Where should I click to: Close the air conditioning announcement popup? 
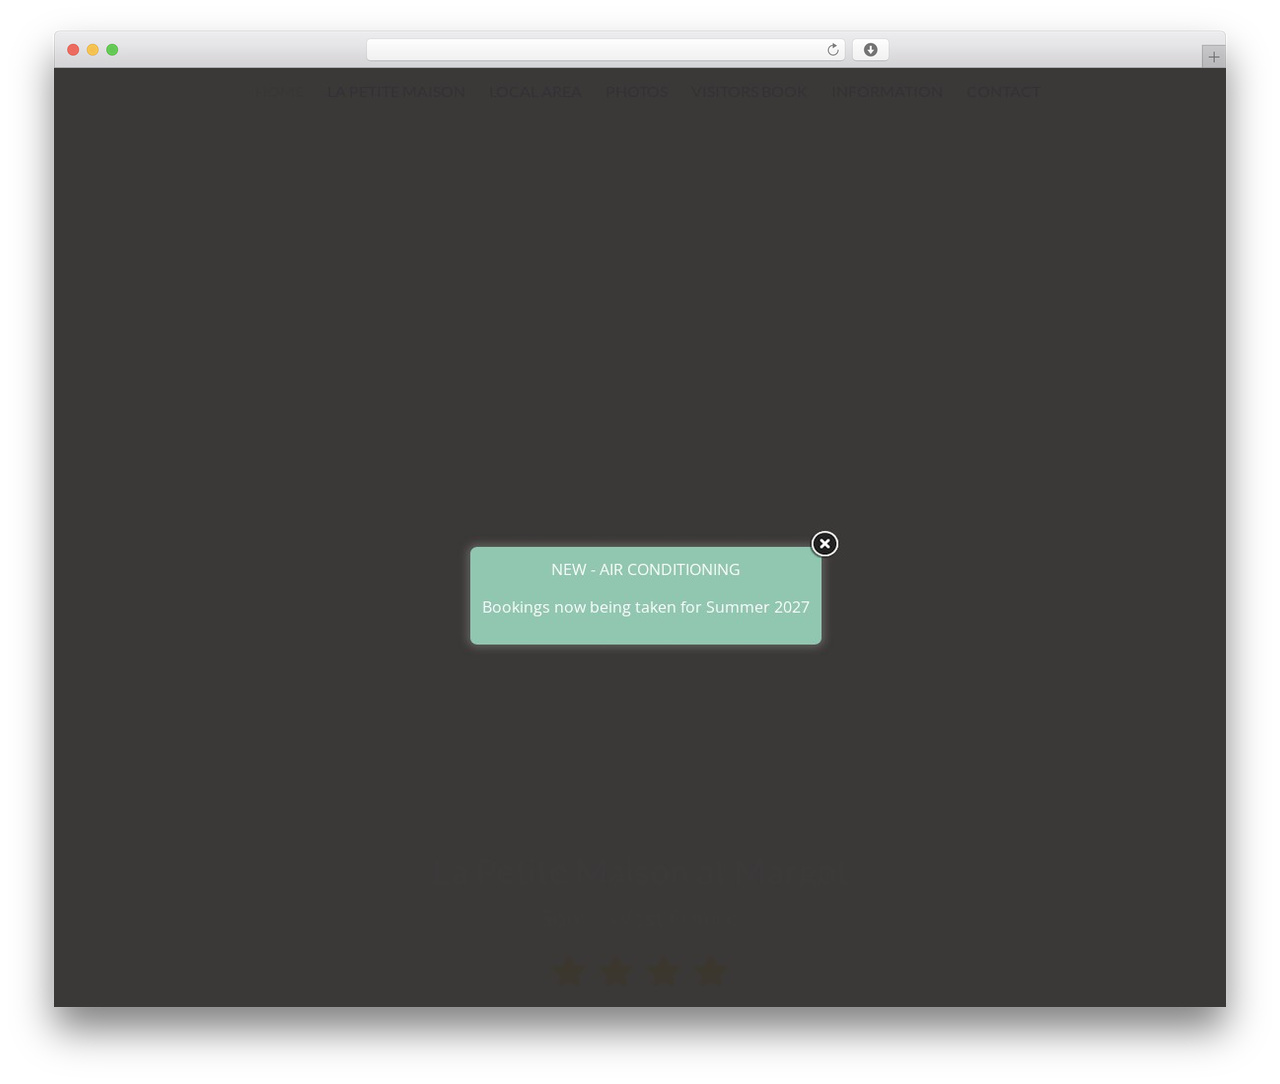(x=824, y=543)
